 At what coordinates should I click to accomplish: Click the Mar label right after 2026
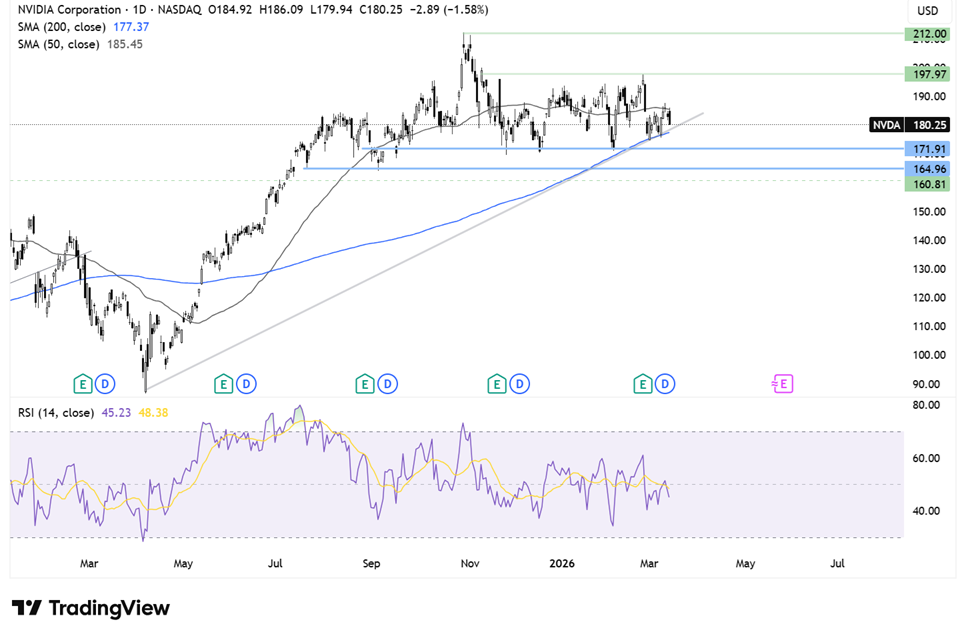649,563
